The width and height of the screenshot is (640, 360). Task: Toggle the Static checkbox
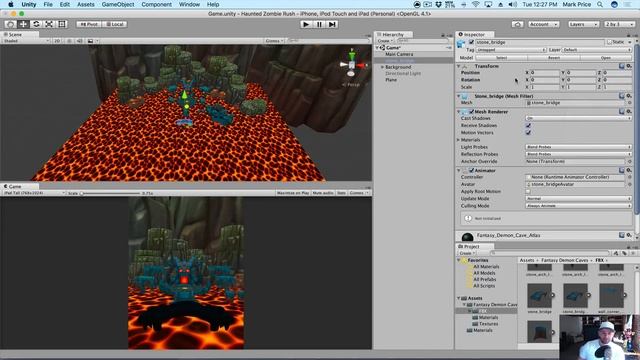[x=609, y=42]
